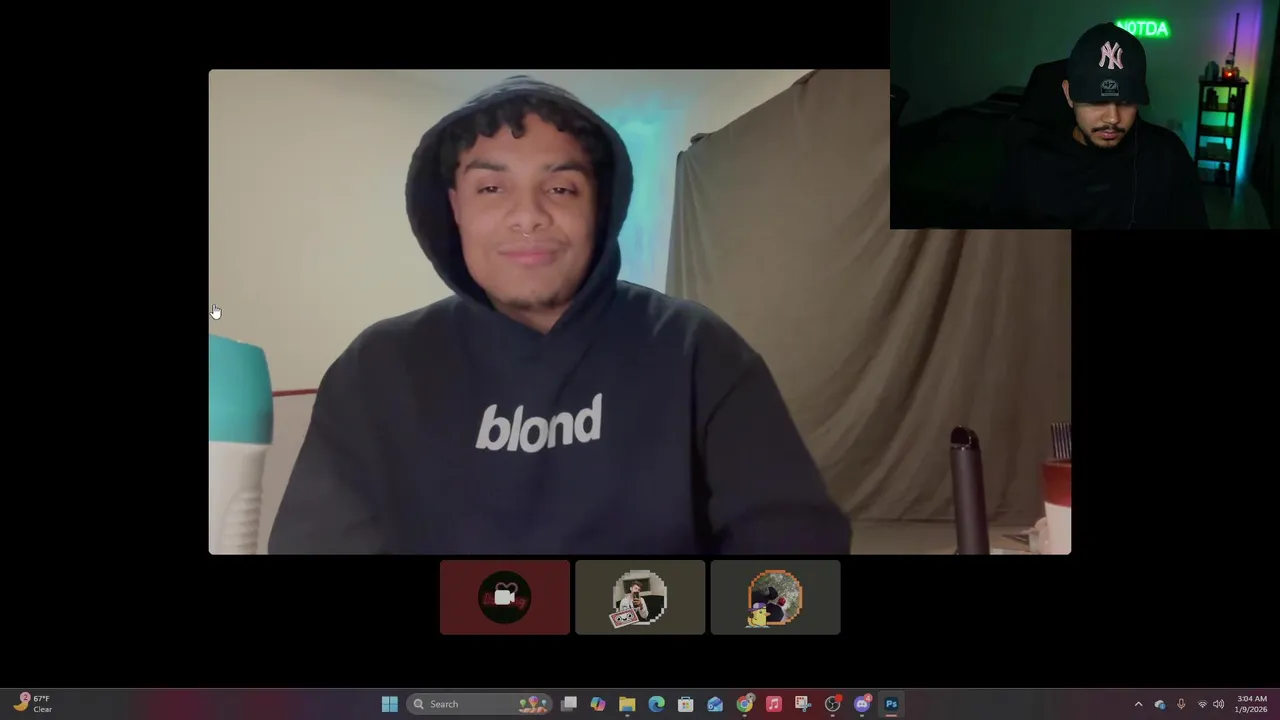The image size is (1280, 720).
Task: Switch to OBS Studio on the taskbar
Action: tap(832, 704)
